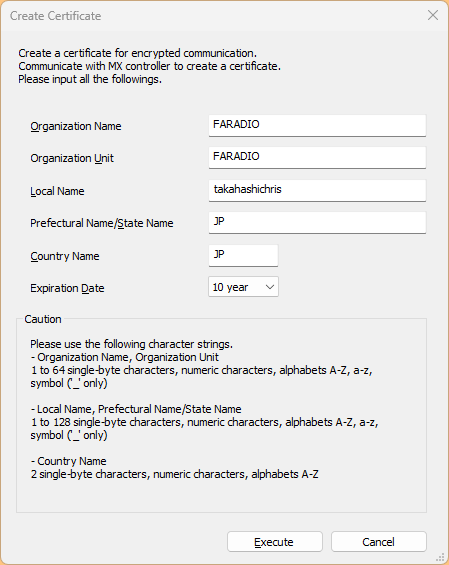
Task: Click the certificate description text at top
Action: click(x=149, y=66)
